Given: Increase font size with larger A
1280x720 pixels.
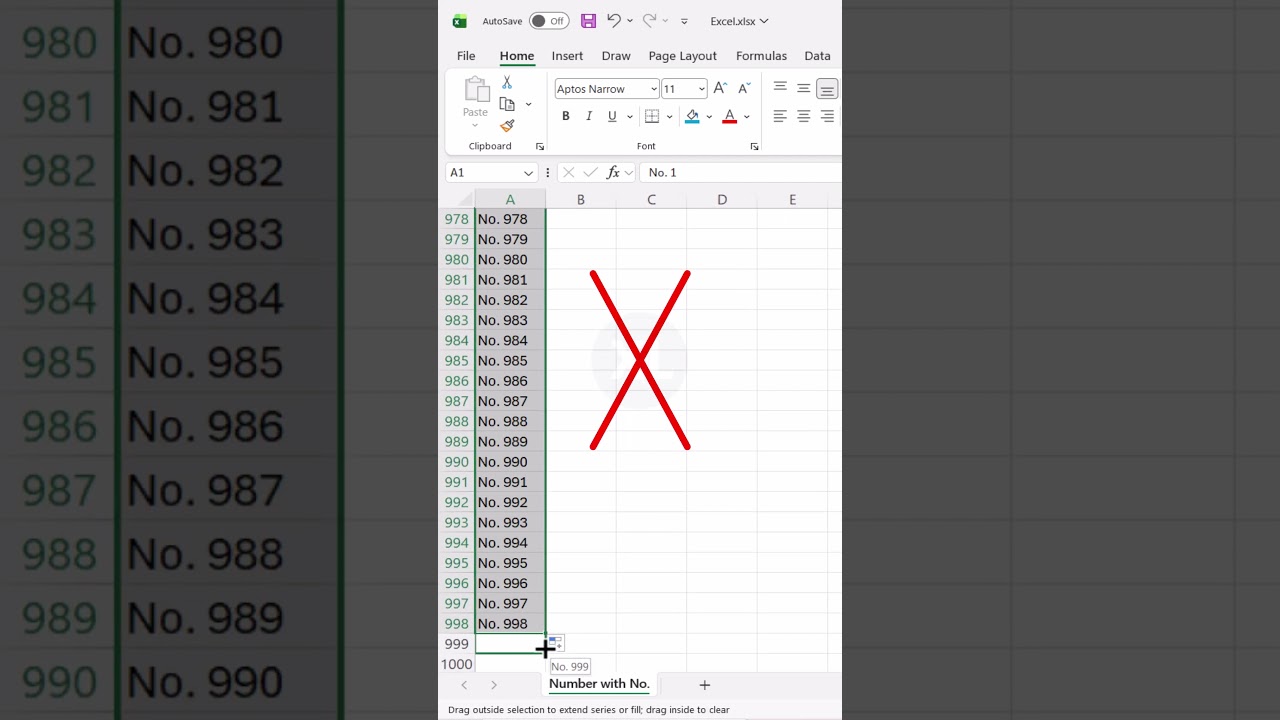Looking at the screenshot, I should [x=720, y=89].
